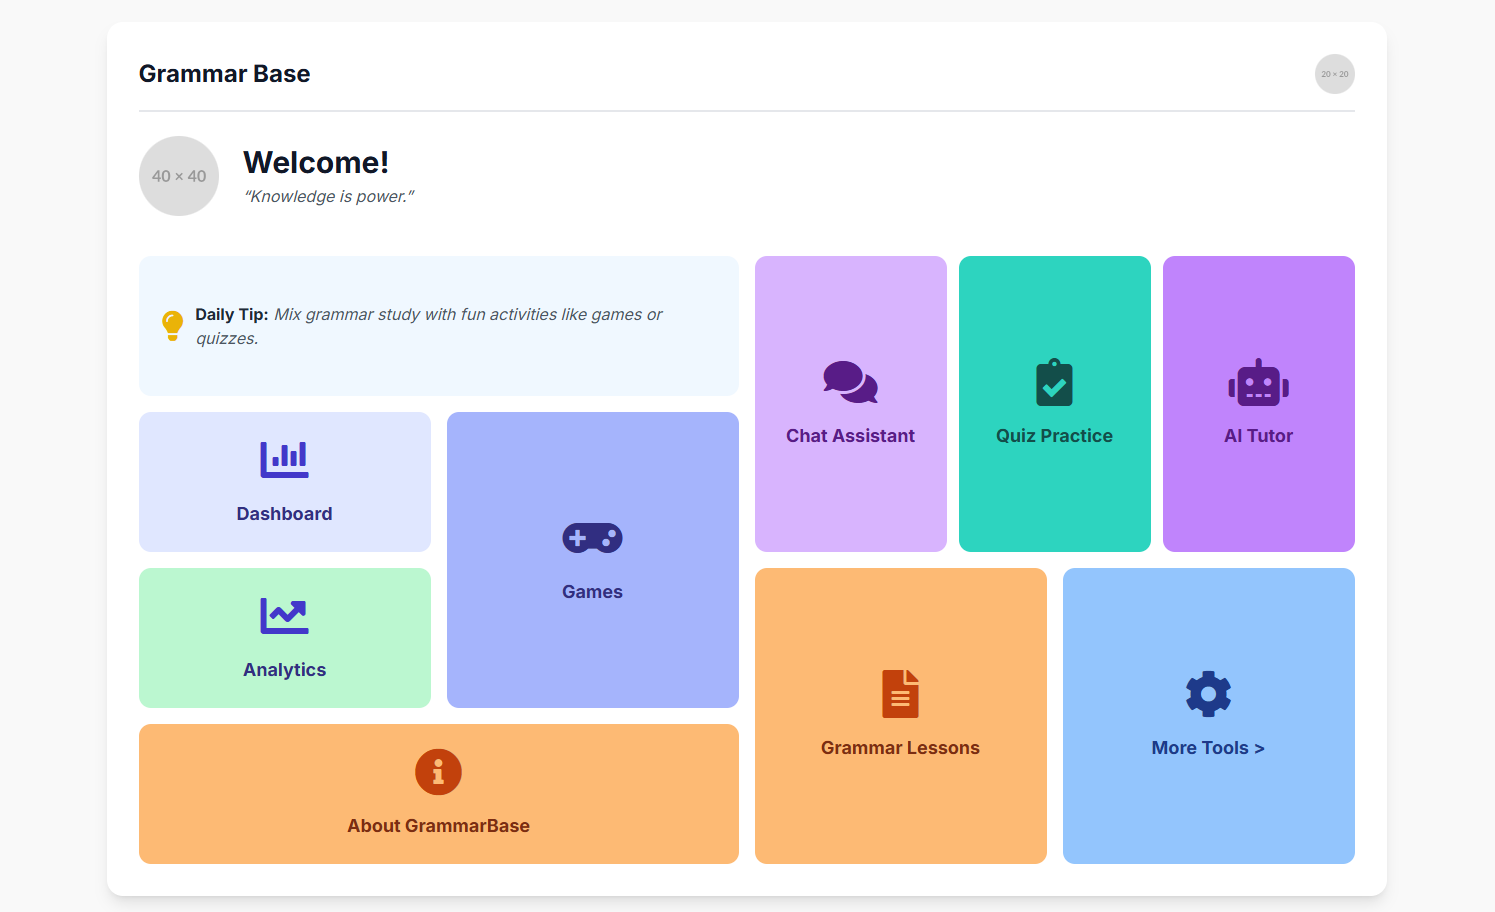Image resolution: width=1495 pixels, height=912 pixels.
Task: Click the Daily Tip banner
Action: tap(438, 326)
